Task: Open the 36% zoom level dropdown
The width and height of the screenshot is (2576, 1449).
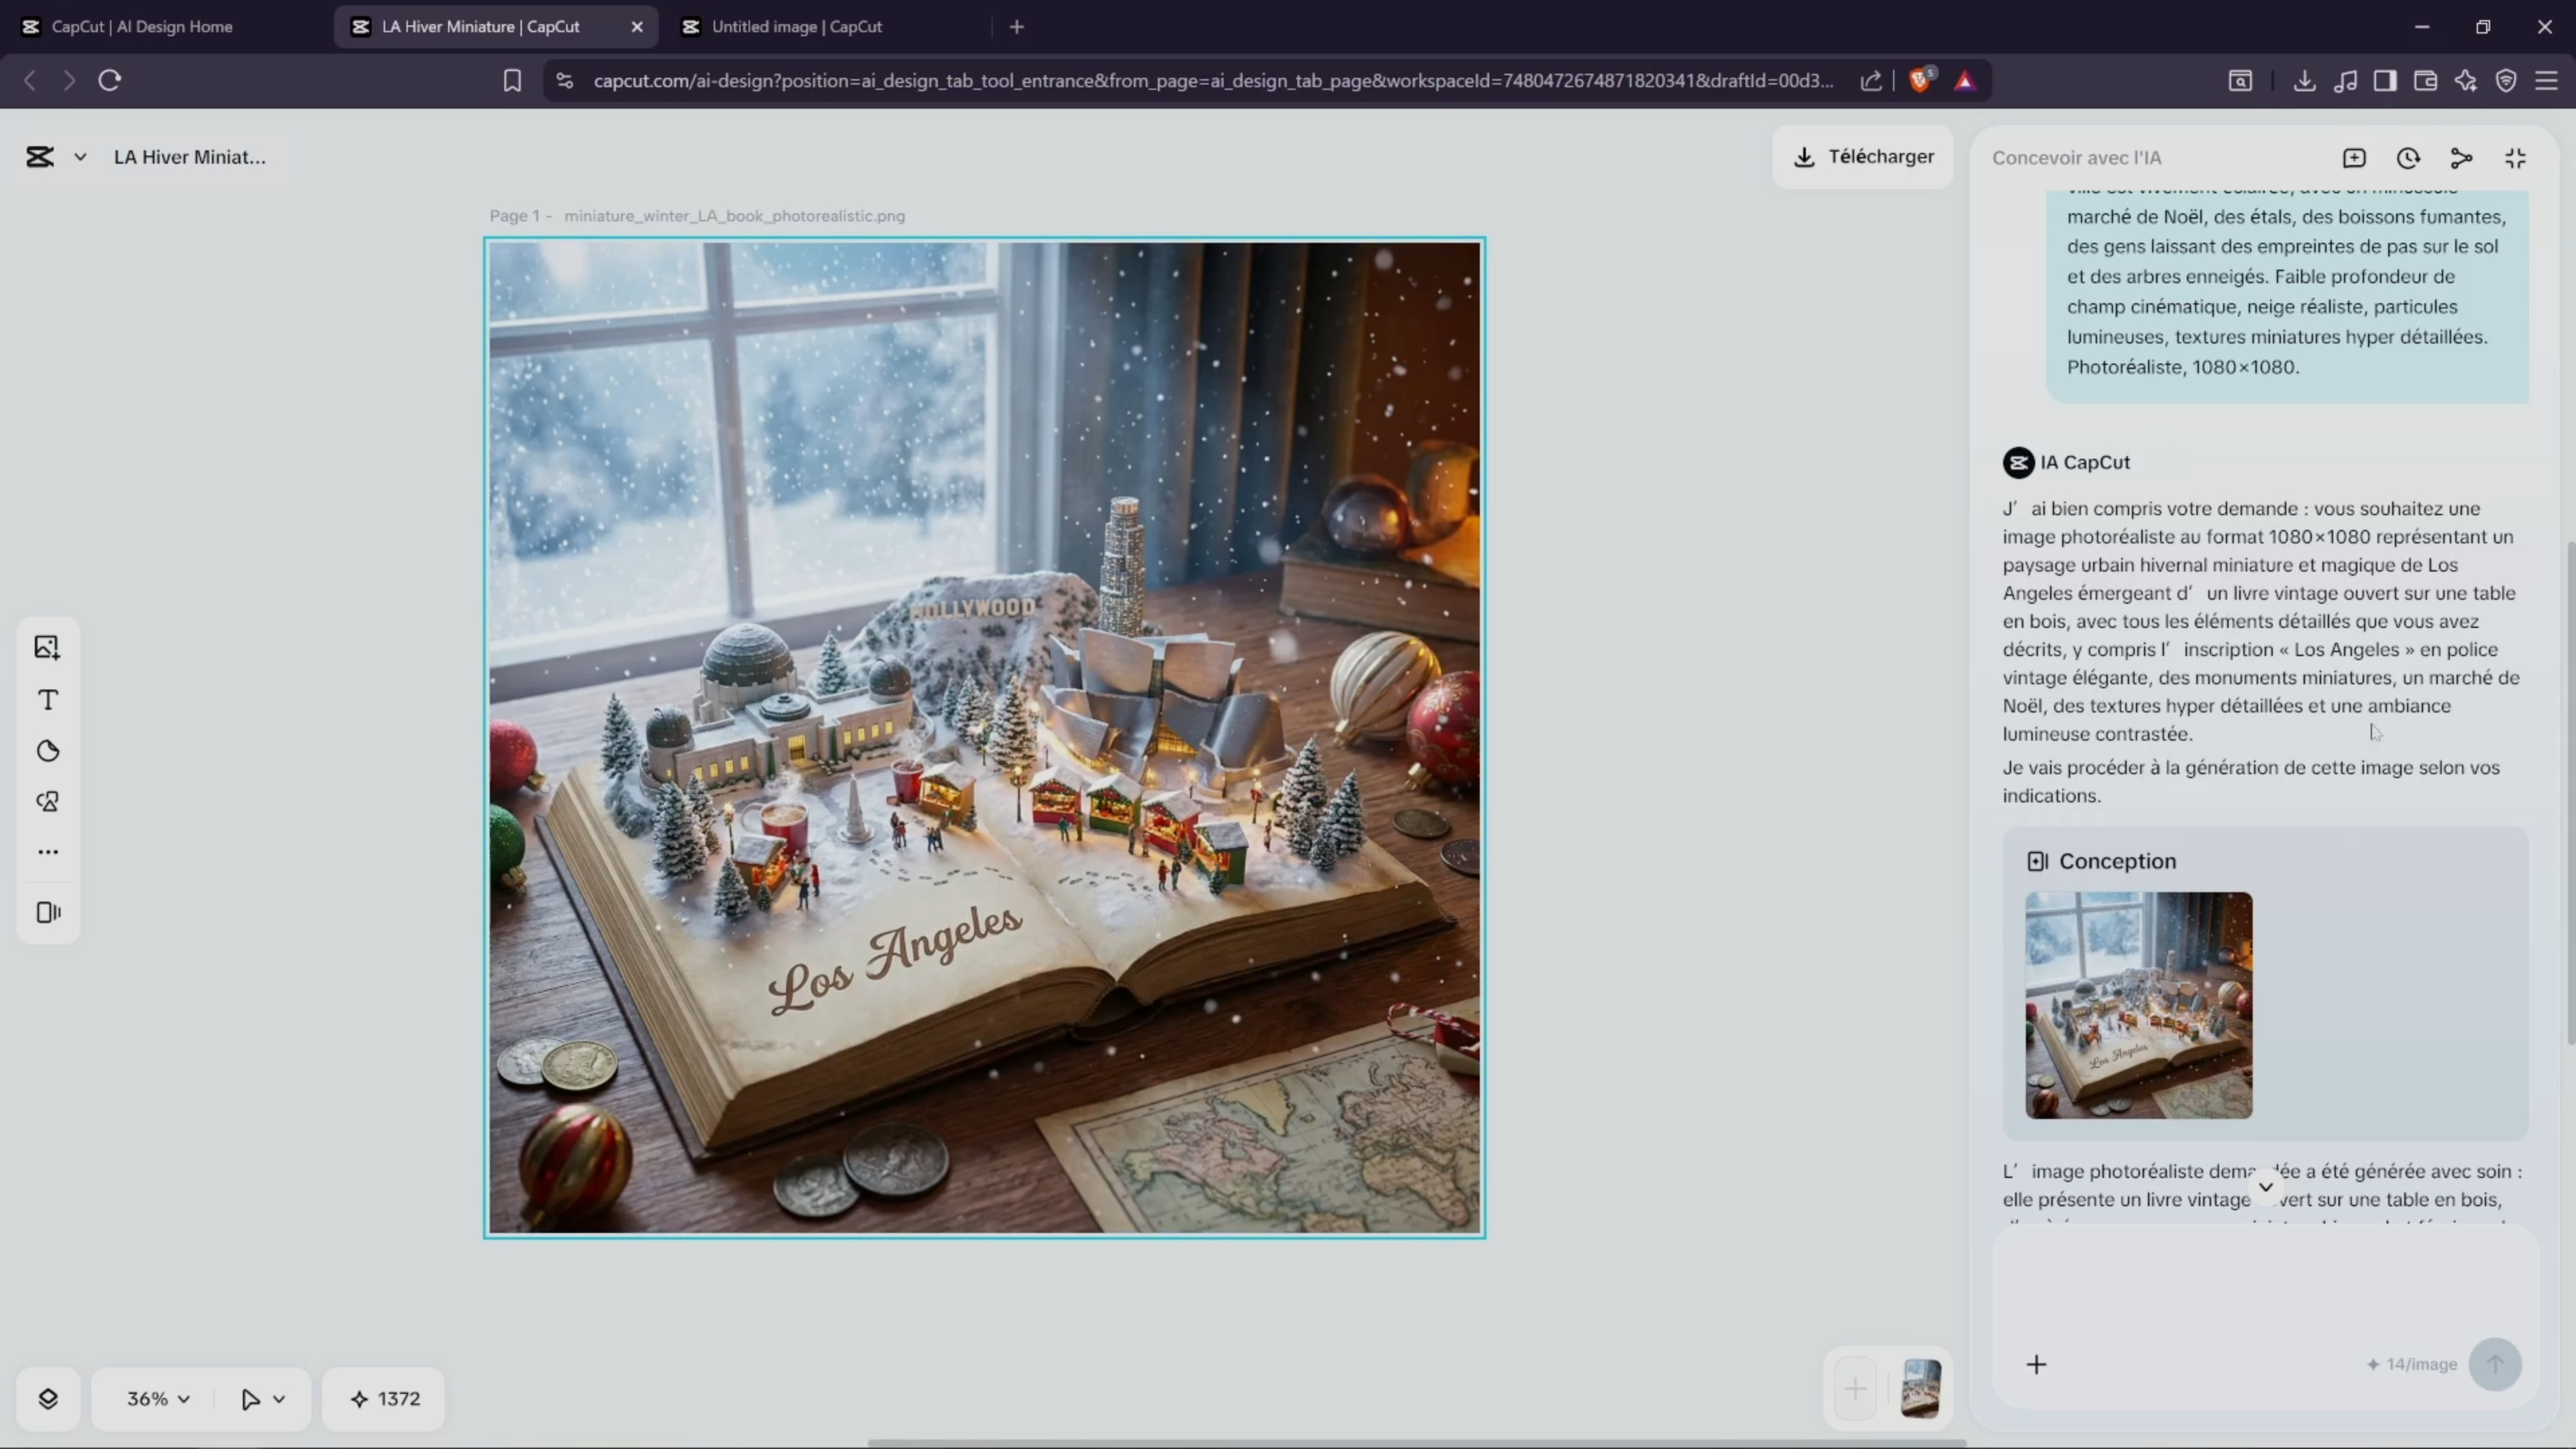Action: coord(158,1398)
